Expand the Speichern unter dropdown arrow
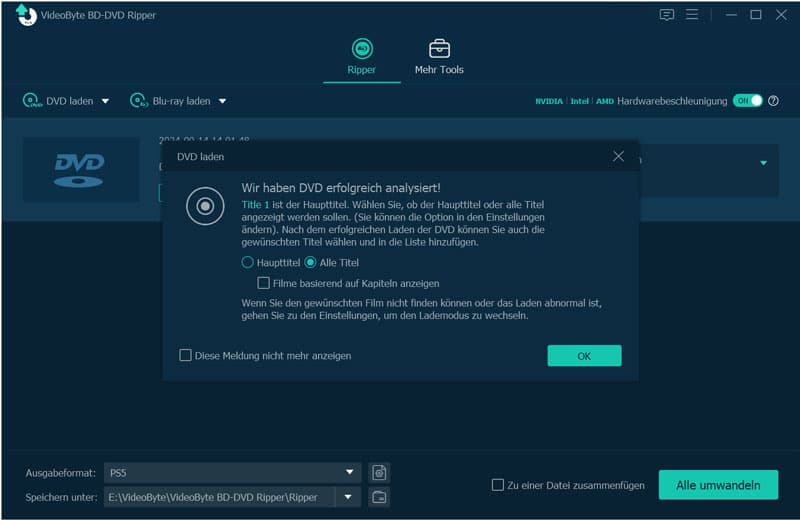The width and height of the screenshot is (800, 520). coord(348,497)
